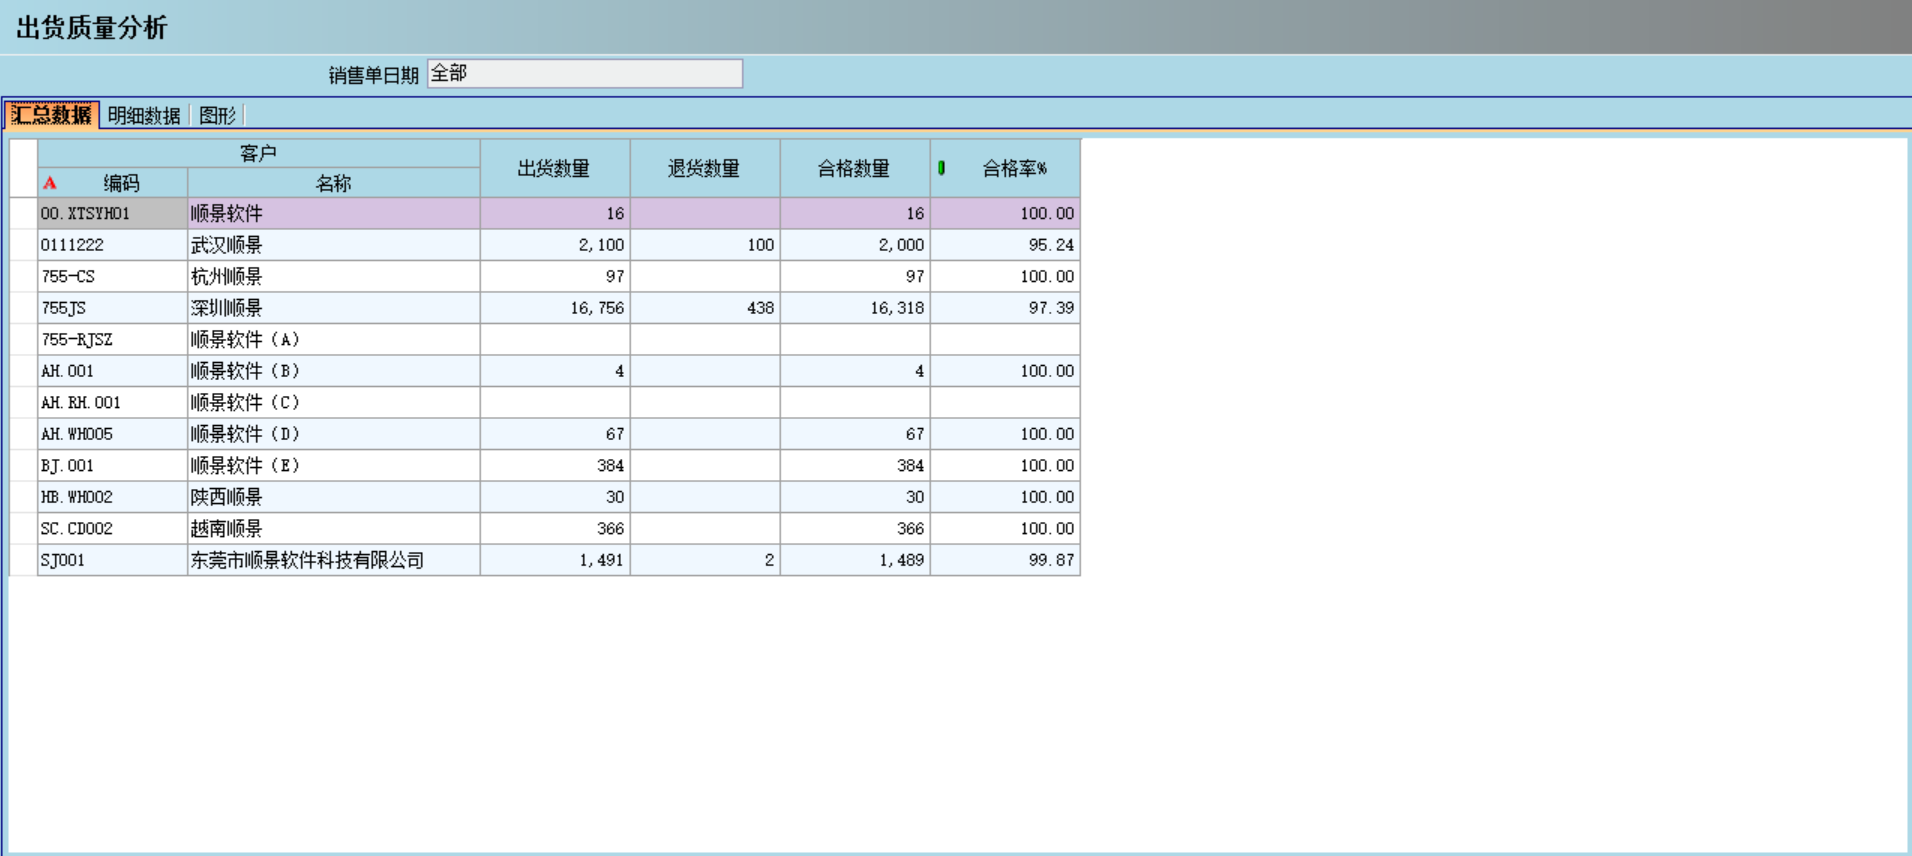Select cell with code 755-RJSZ
1912x856 pixels.
(x=112, y=339)
